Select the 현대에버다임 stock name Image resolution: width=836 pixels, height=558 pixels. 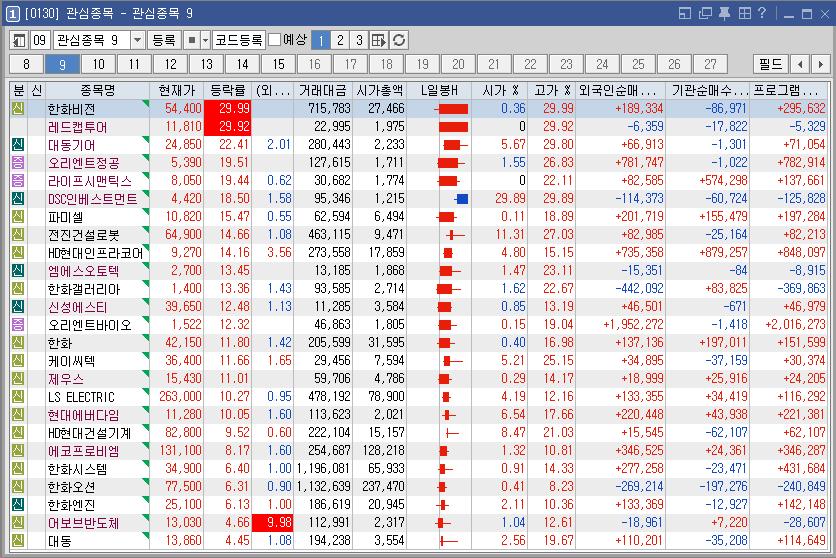click(x=83, y=415)
